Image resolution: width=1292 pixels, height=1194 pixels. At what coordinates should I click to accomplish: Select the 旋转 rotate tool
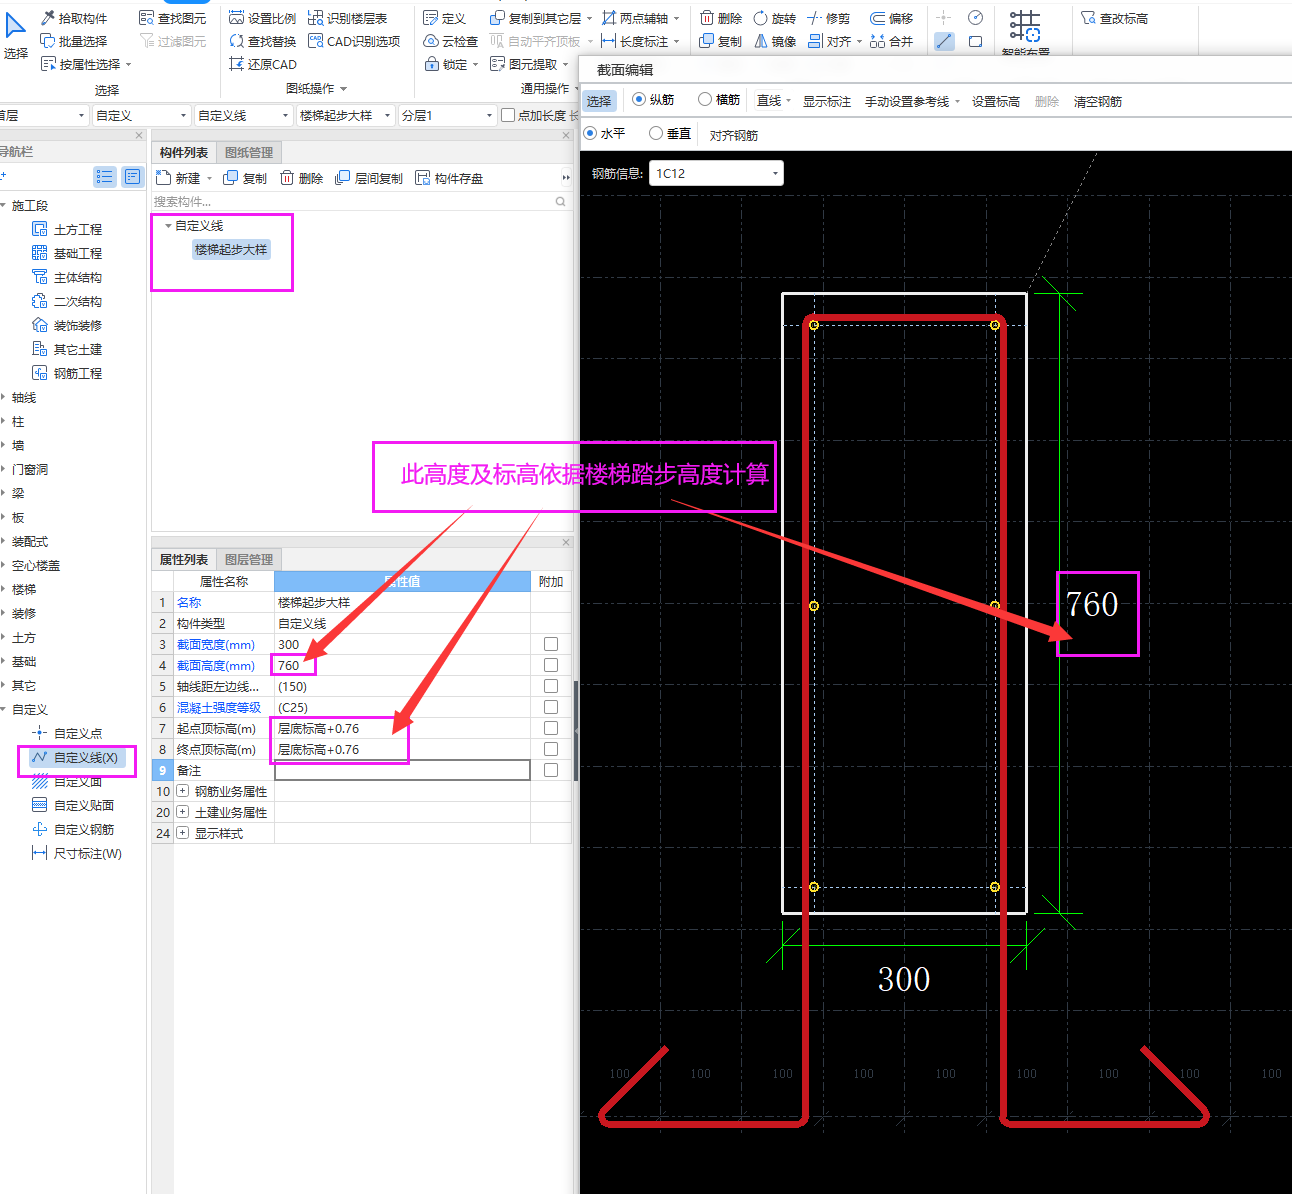point(775,18)
